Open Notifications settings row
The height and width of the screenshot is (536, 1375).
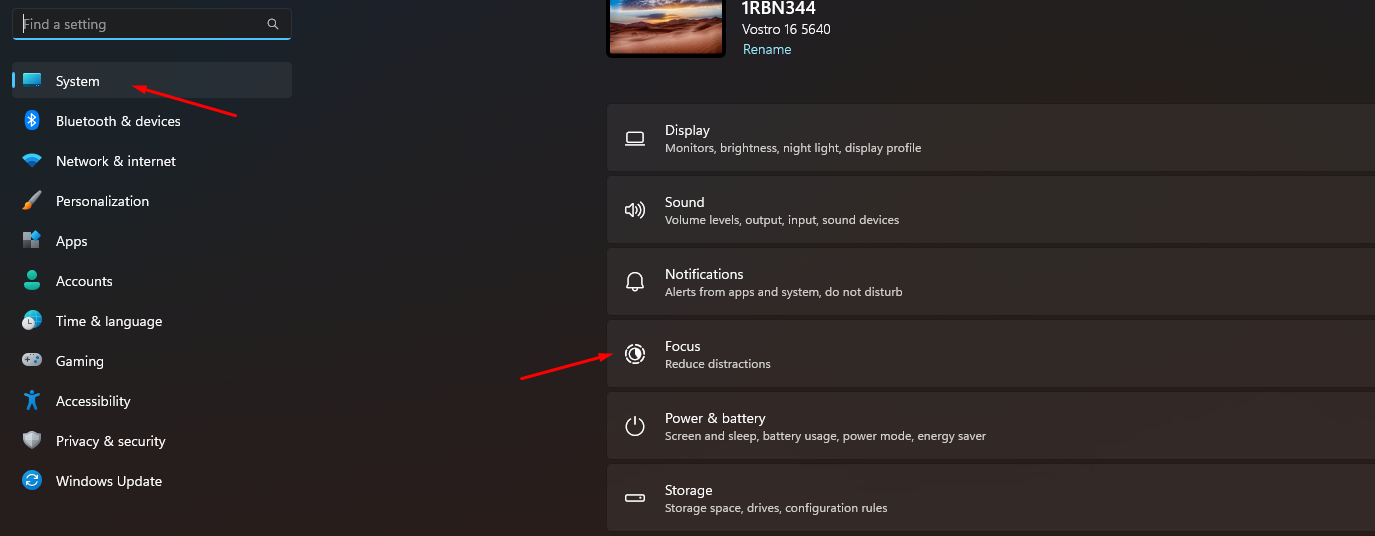pyautogui.click(x=991, y=282)
